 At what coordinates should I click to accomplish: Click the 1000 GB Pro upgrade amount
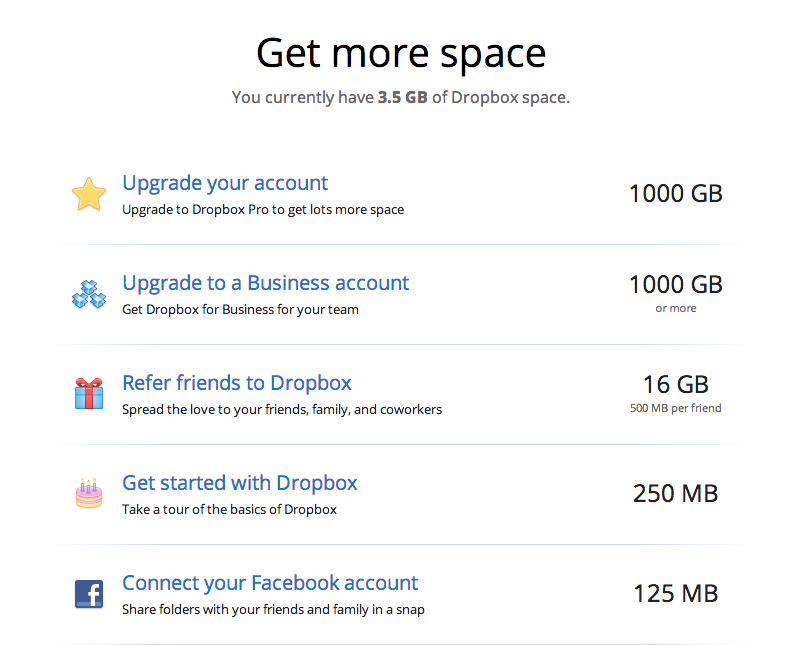tap(675, 193)
